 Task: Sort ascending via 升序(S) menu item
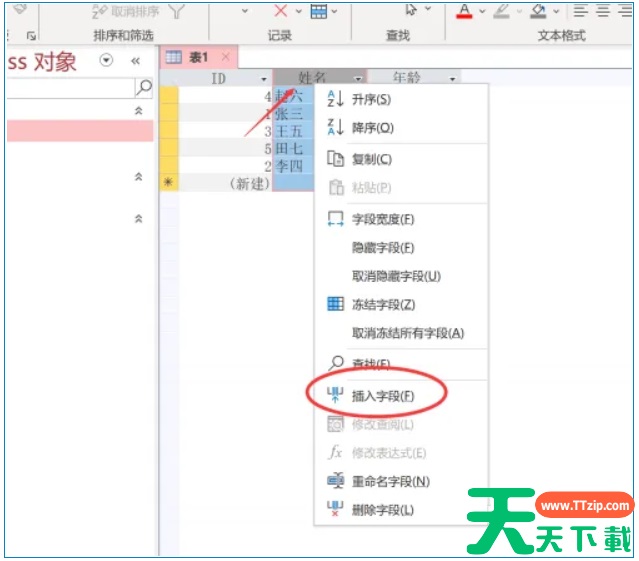pos(371,99)
